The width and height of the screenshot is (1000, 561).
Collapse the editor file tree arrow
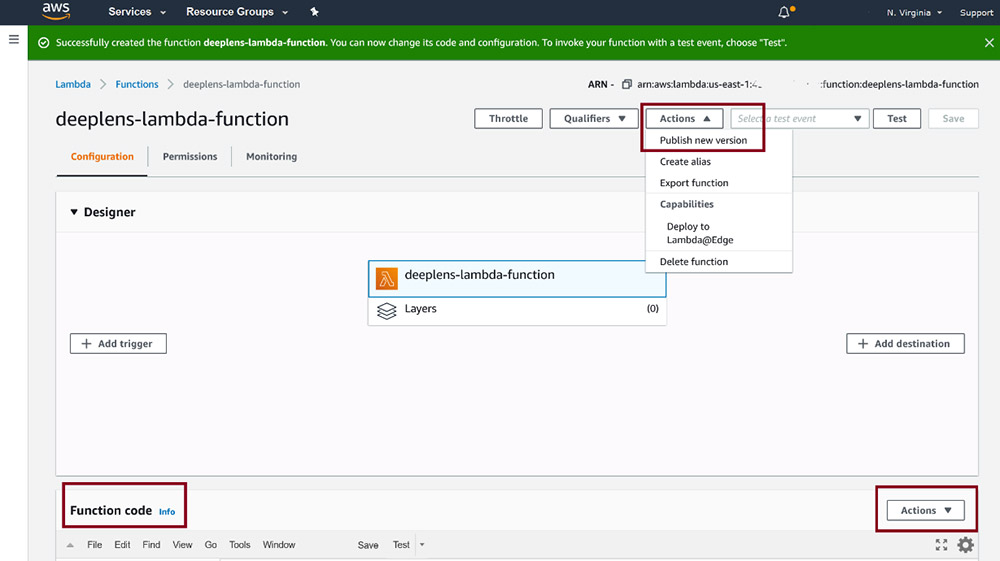tap(70, 545)
